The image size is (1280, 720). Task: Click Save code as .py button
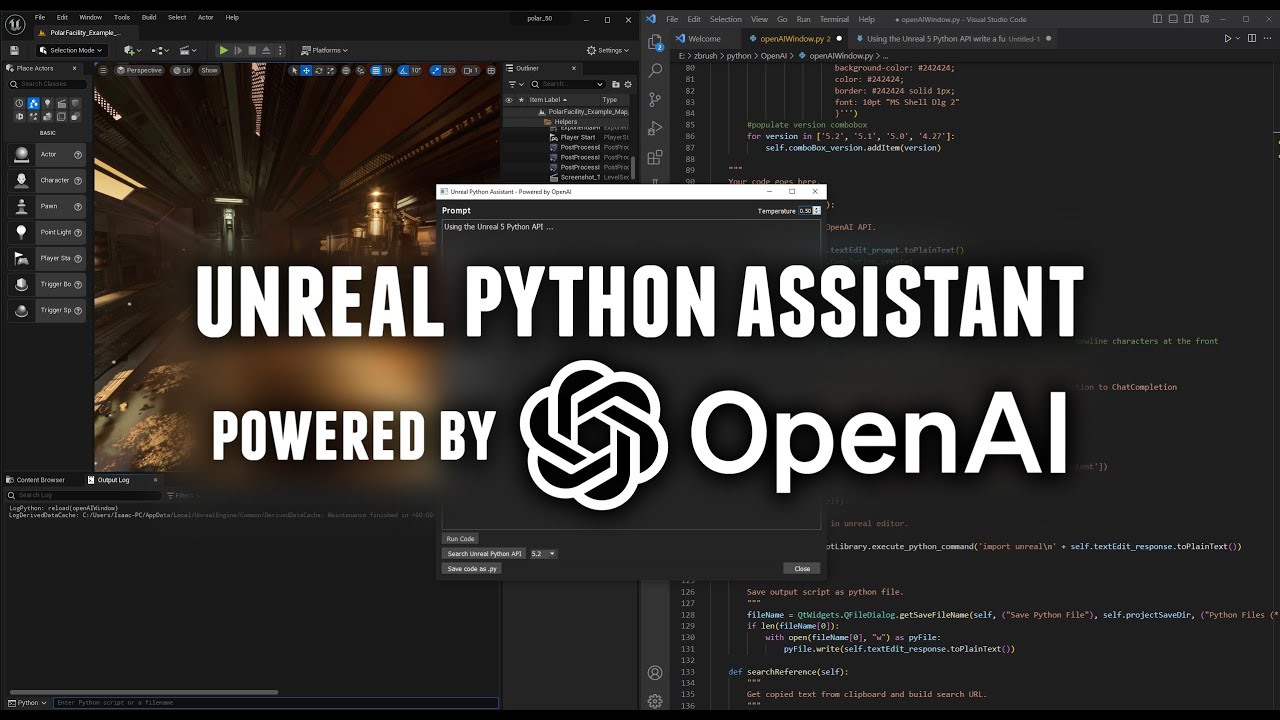(472, 569)
